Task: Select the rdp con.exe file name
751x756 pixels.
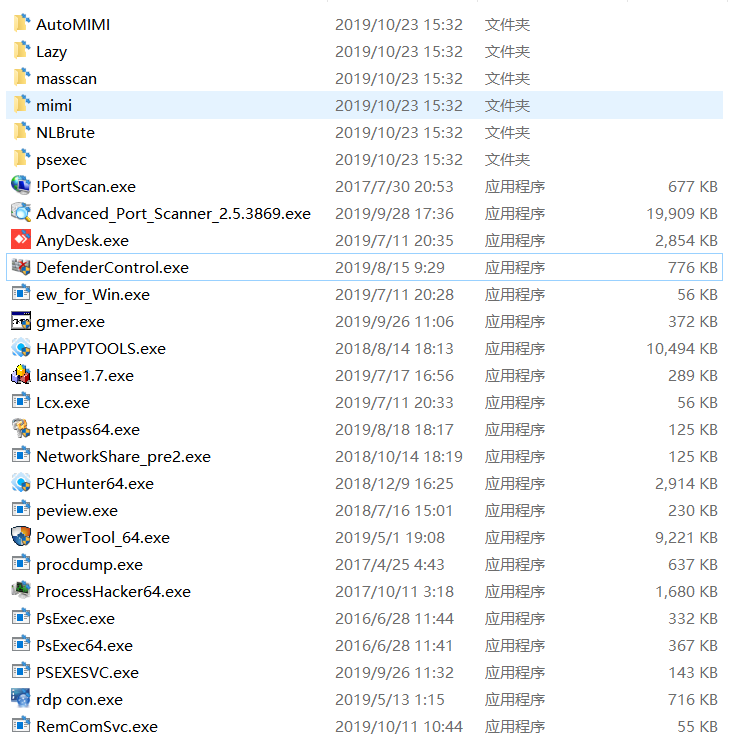Action: (80, 700)
